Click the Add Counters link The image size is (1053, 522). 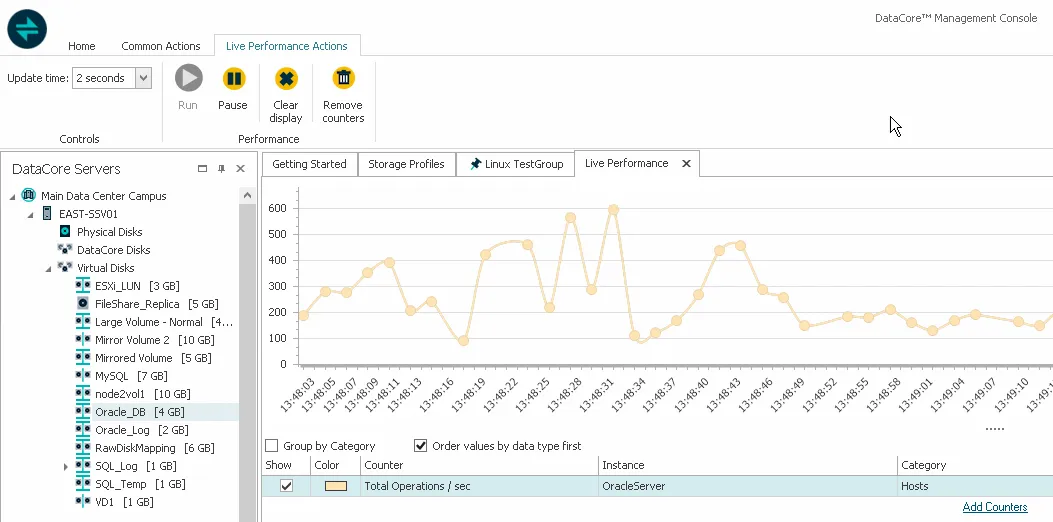pos(995,507)
